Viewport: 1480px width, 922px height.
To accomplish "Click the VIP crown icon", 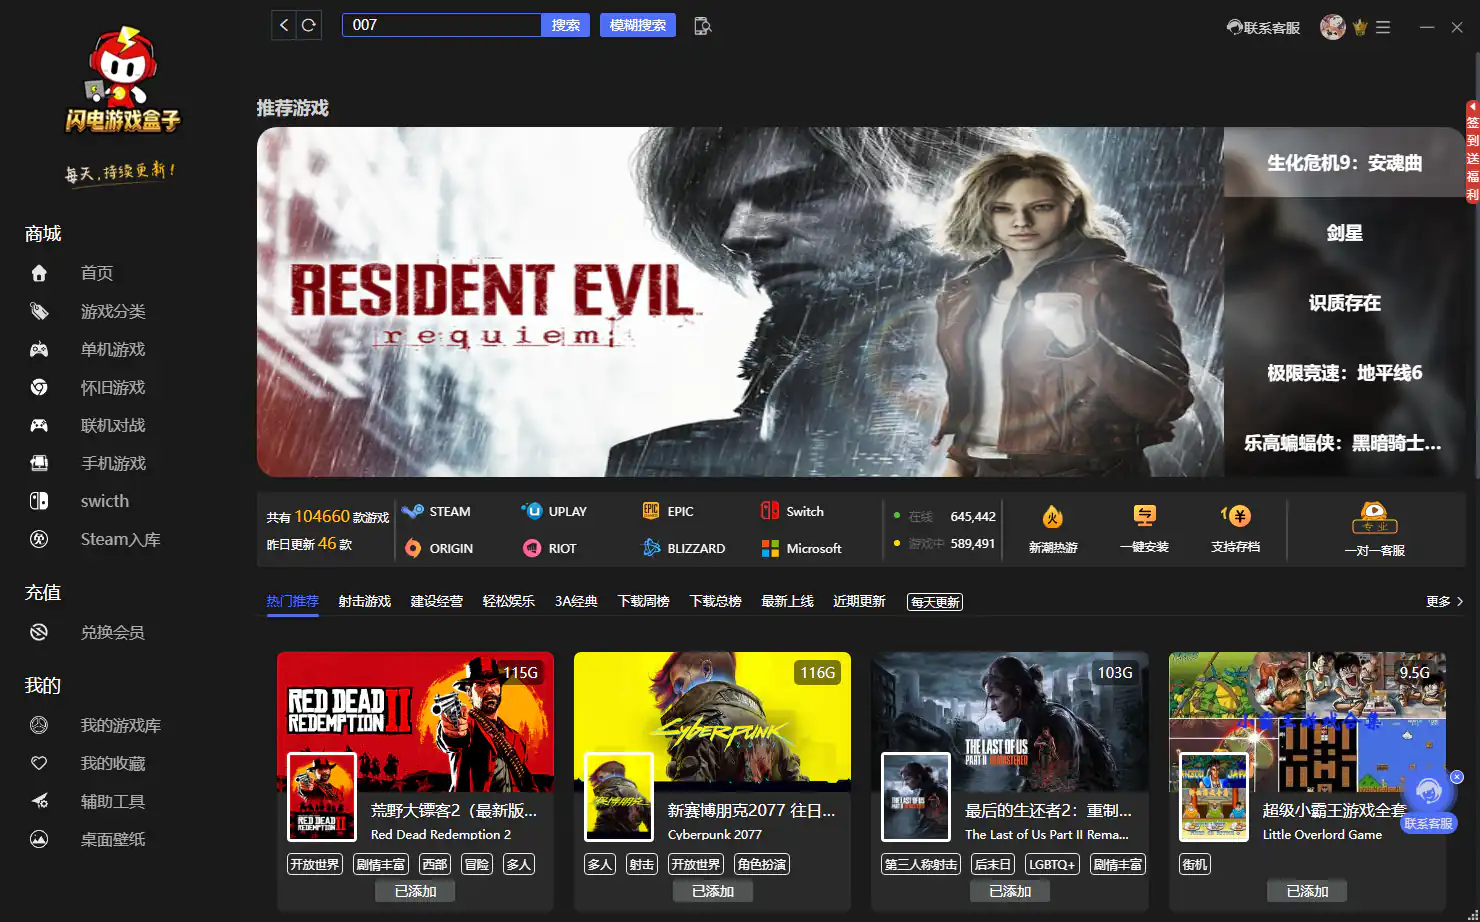I will tap(1360, 28).
